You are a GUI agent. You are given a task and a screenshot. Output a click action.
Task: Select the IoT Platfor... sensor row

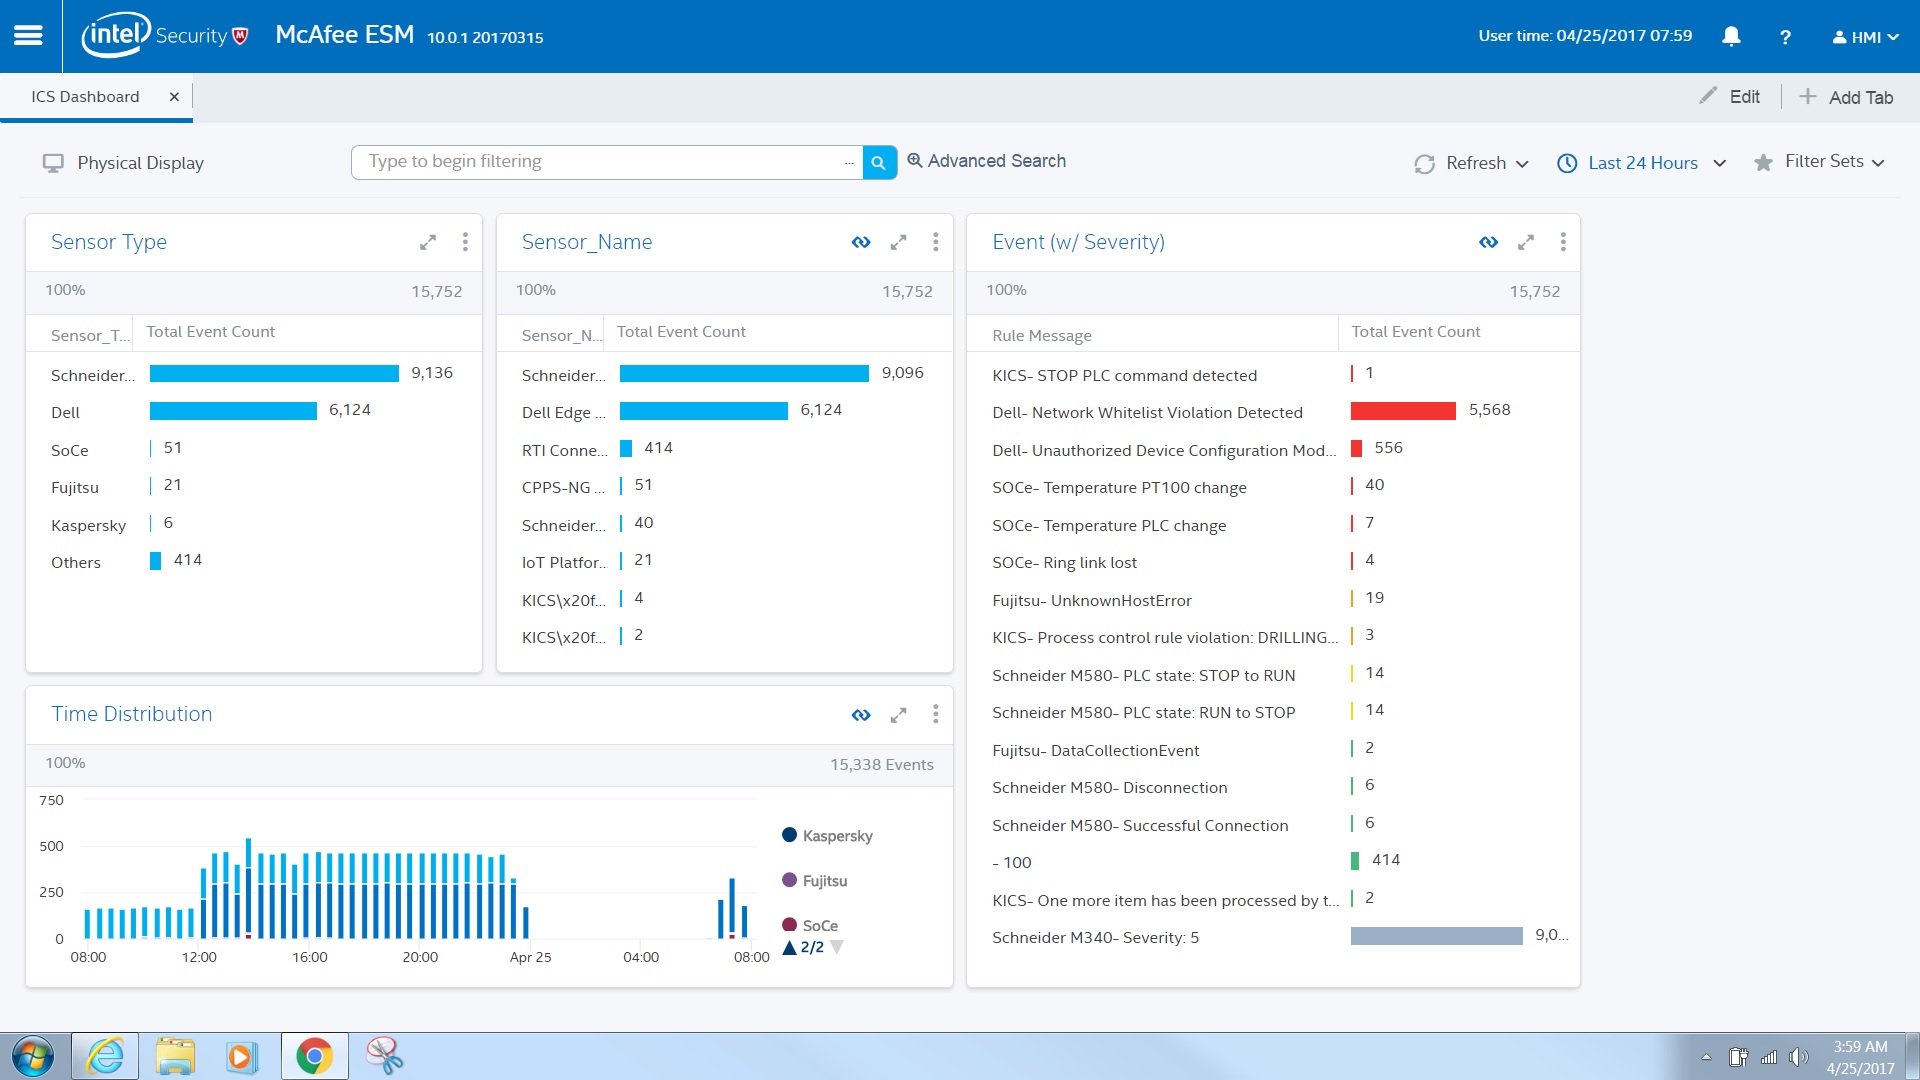click(724, 562)
